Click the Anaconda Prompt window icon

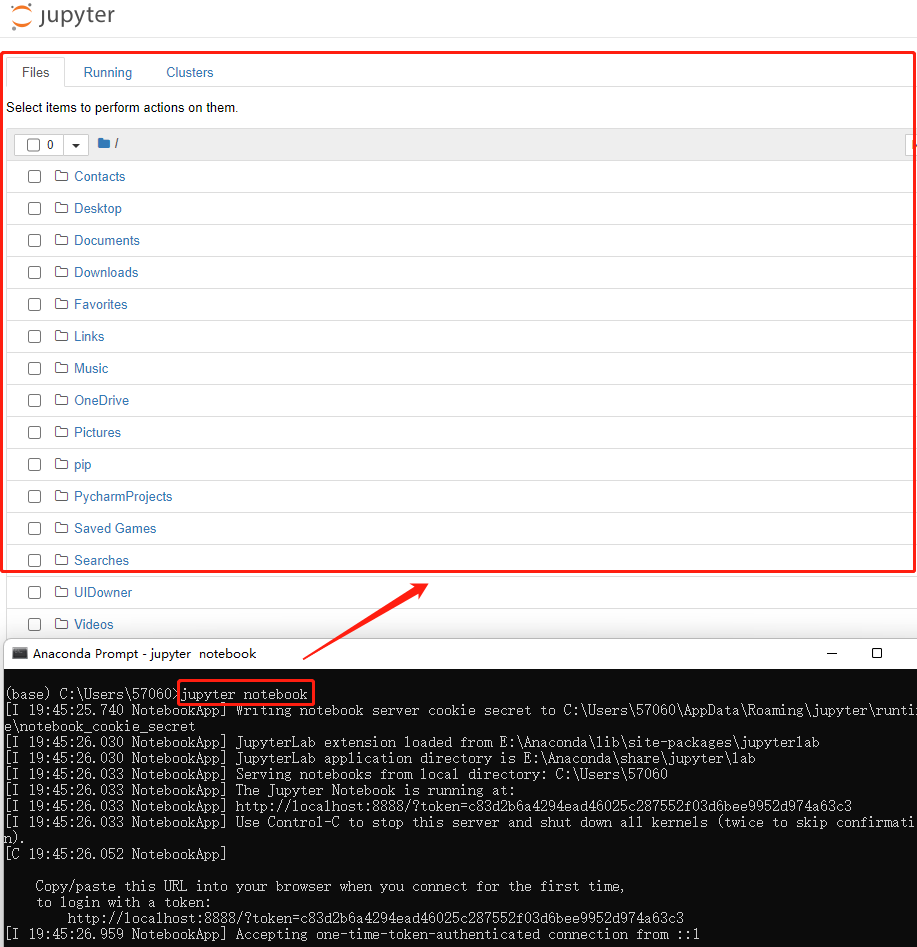click(20, 653)
